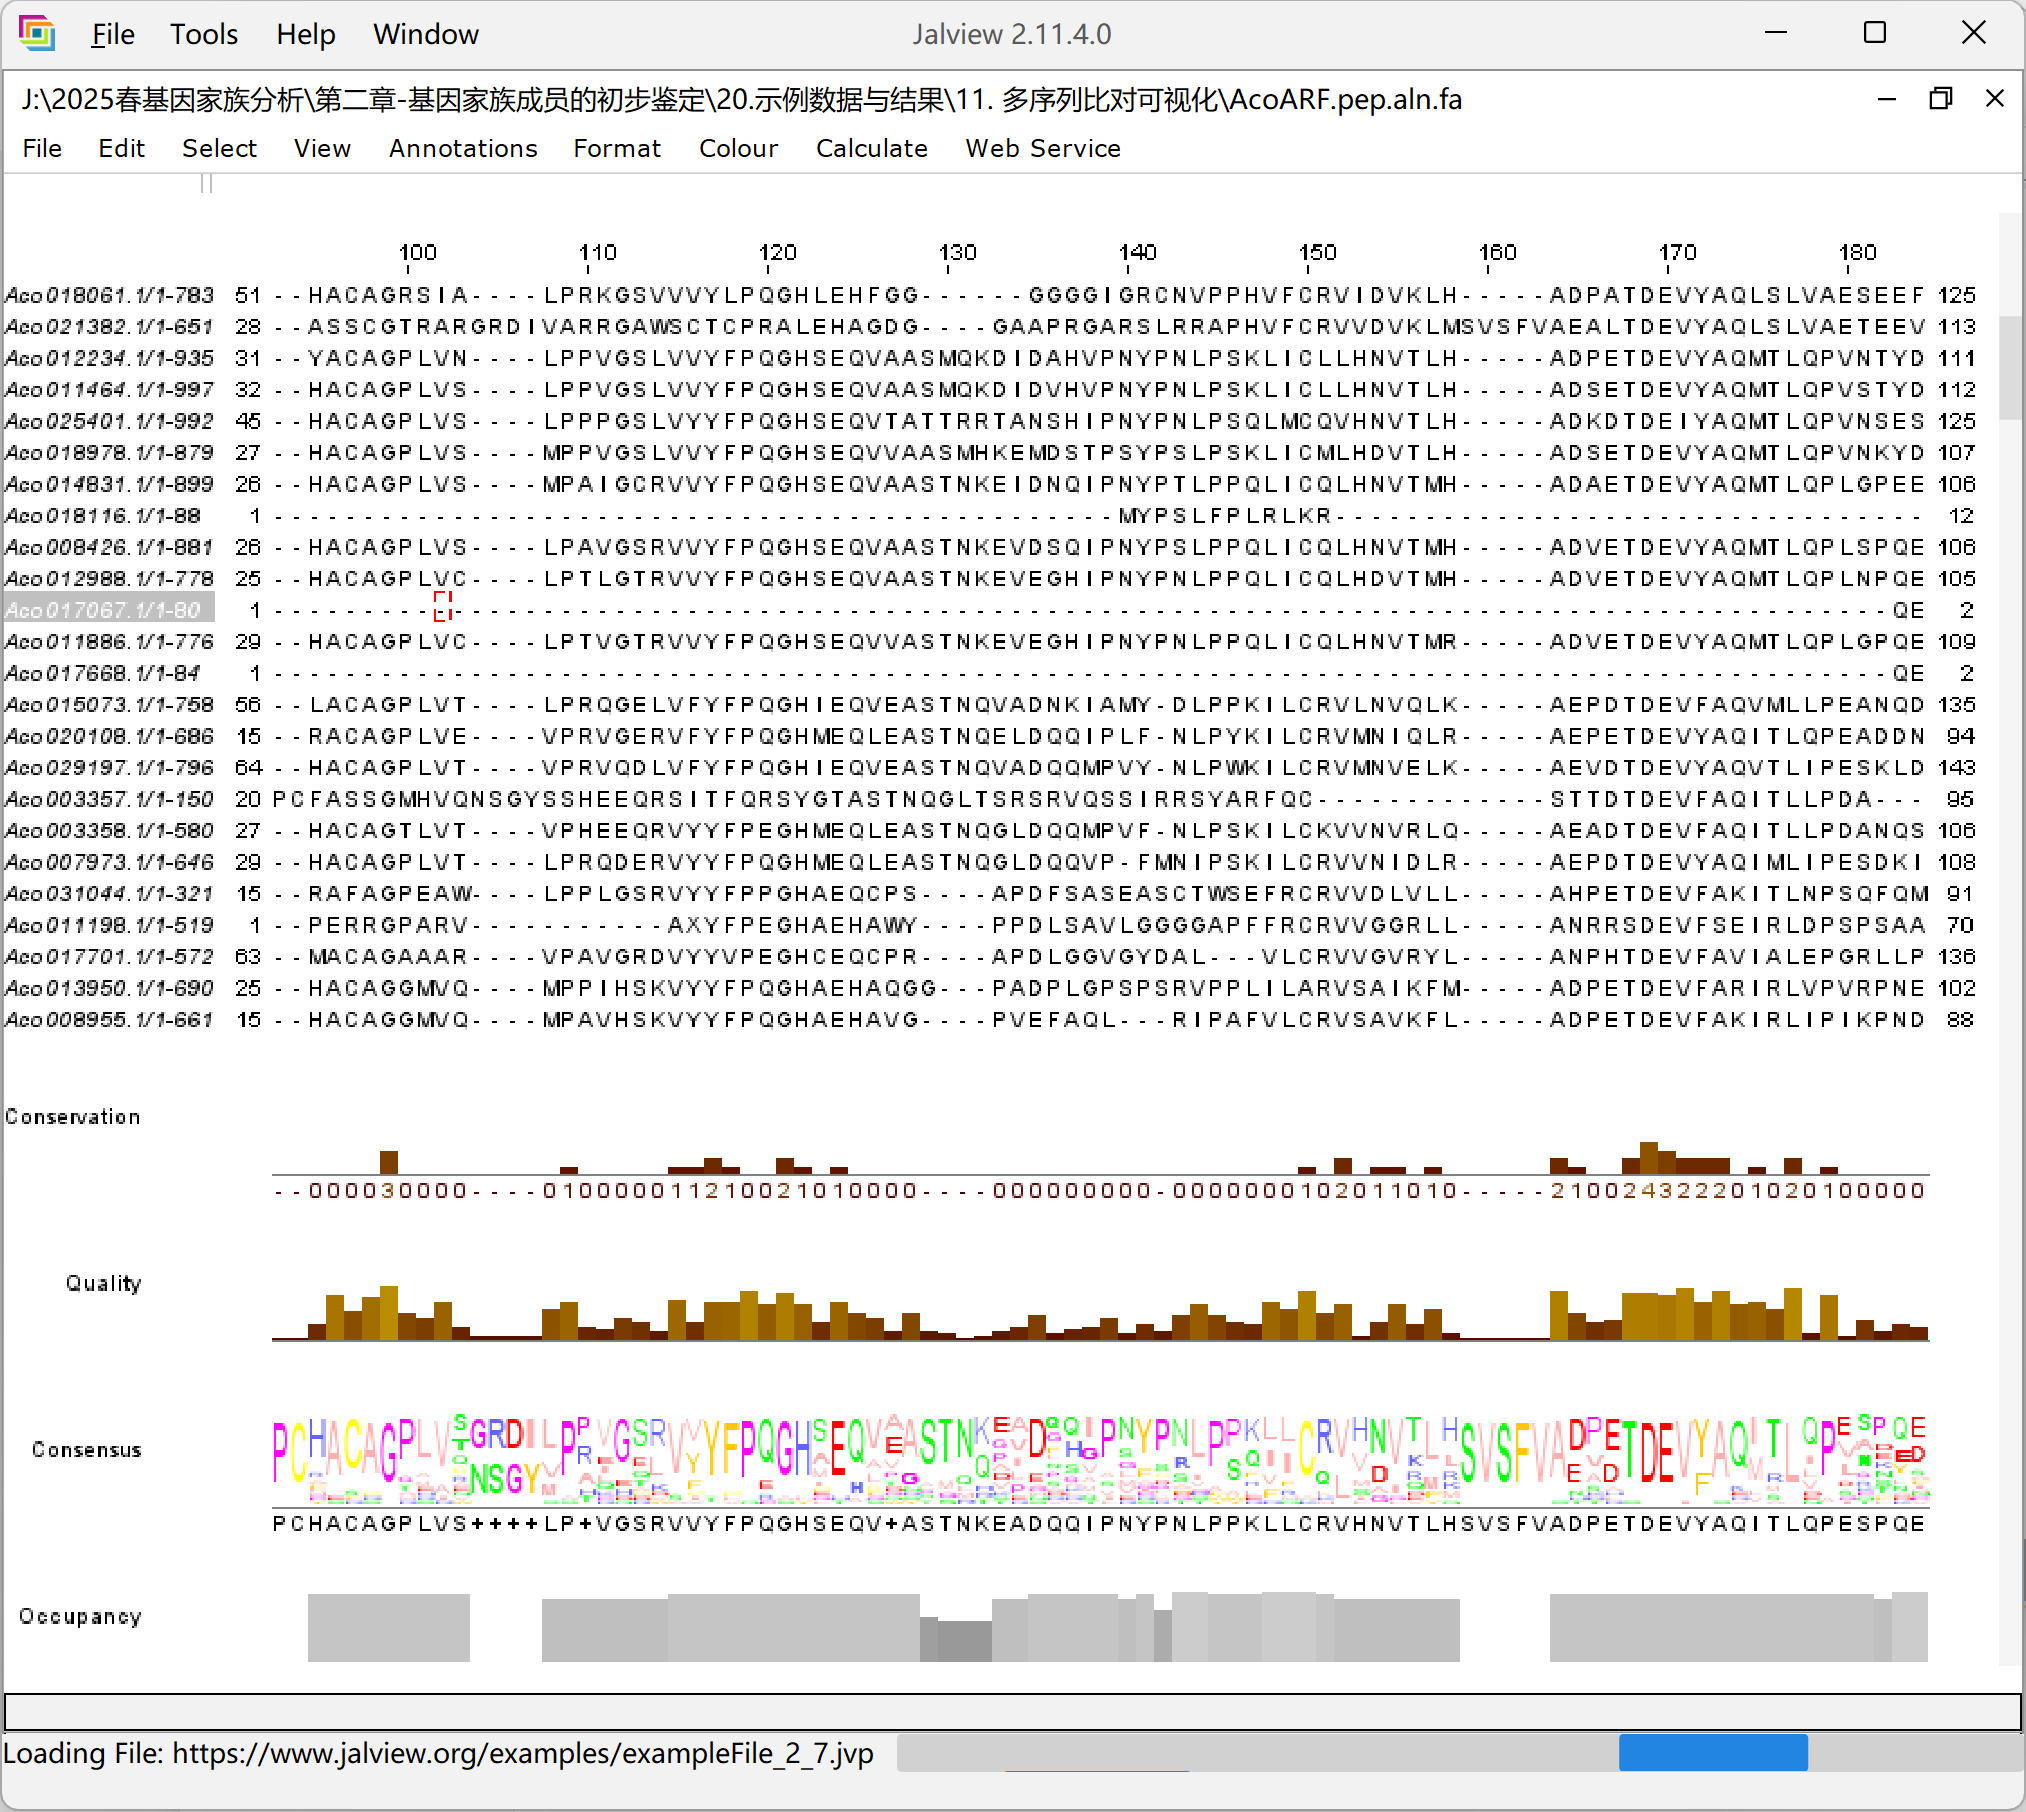Screen dimensions: 2026x1812
Task: Click the blue loading progress bar
Action: coord(1712,1753)
